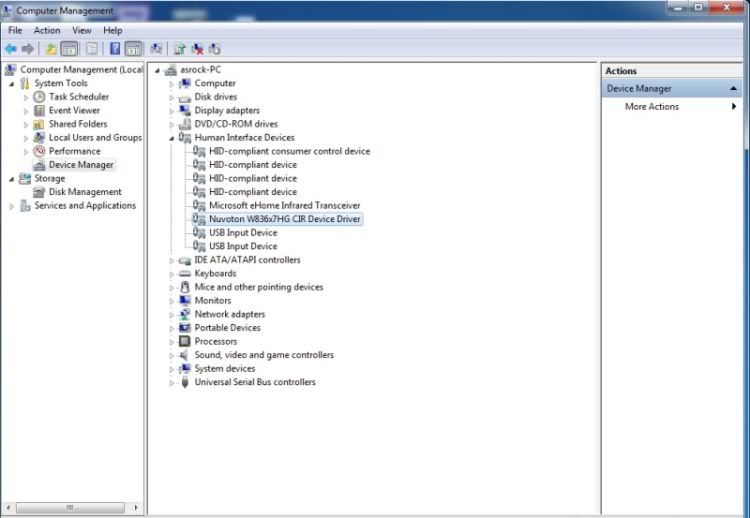
Task: Click left pane scrollbar right arrow
Action: tap(136, 507)
